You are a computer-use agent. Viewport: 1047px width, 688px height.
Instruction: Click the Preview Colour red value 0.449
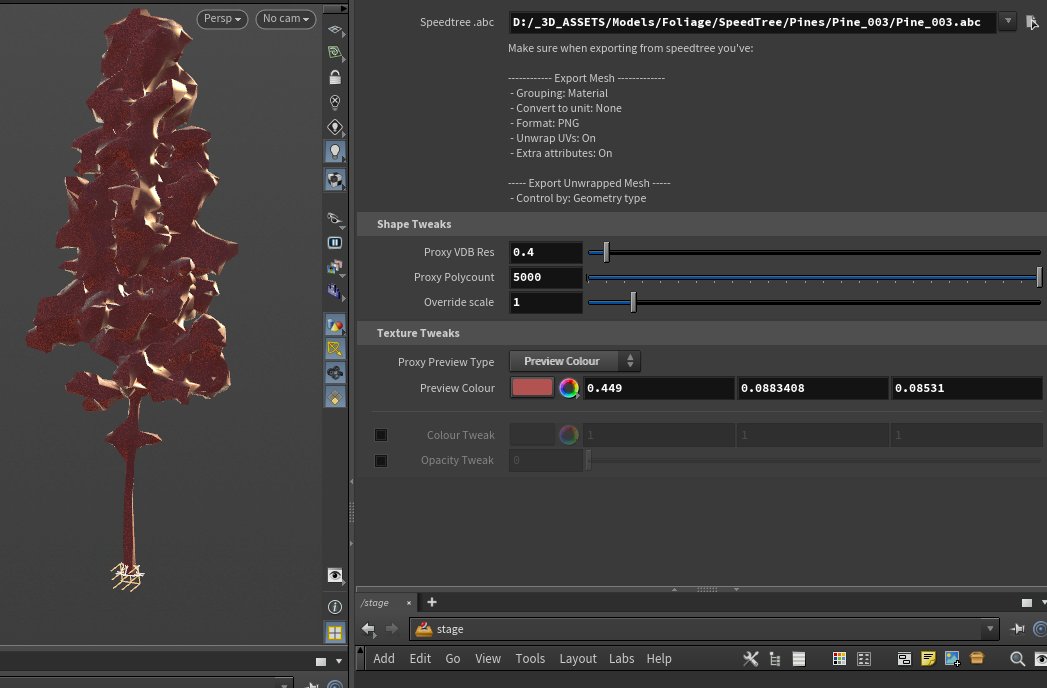point(658,388)
